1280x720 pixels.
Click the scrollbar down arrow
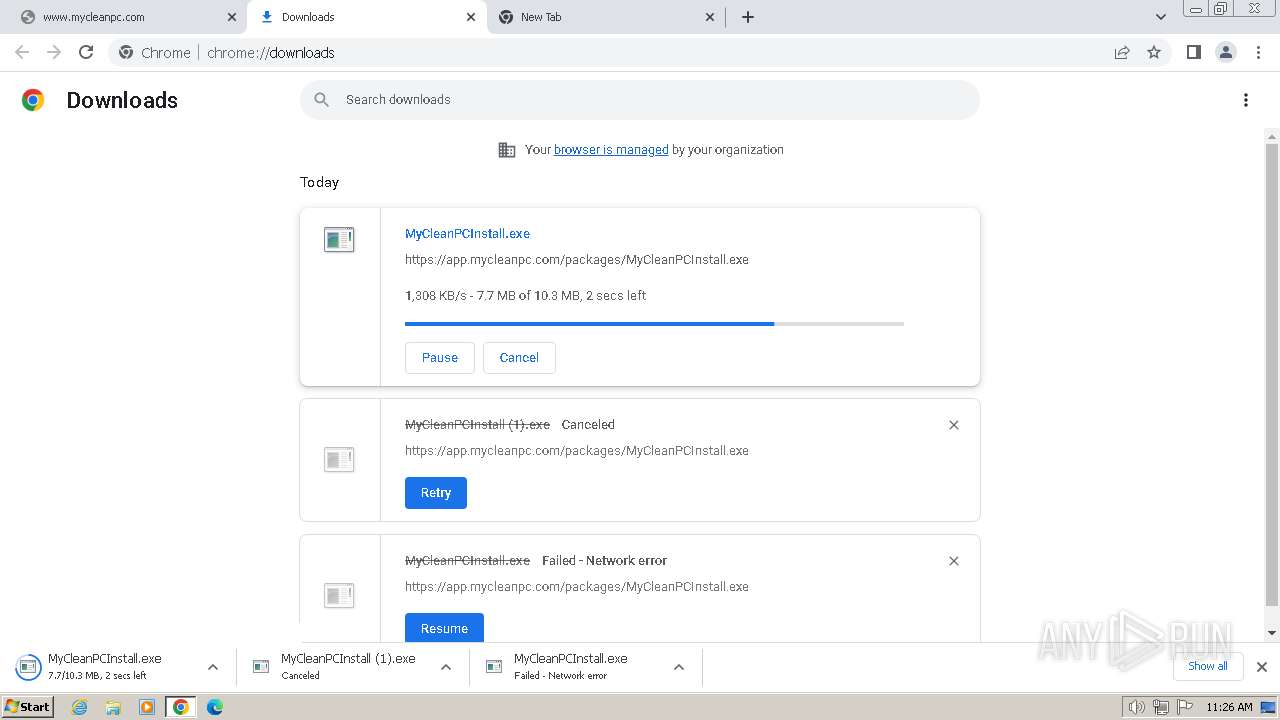point(1272,633)
